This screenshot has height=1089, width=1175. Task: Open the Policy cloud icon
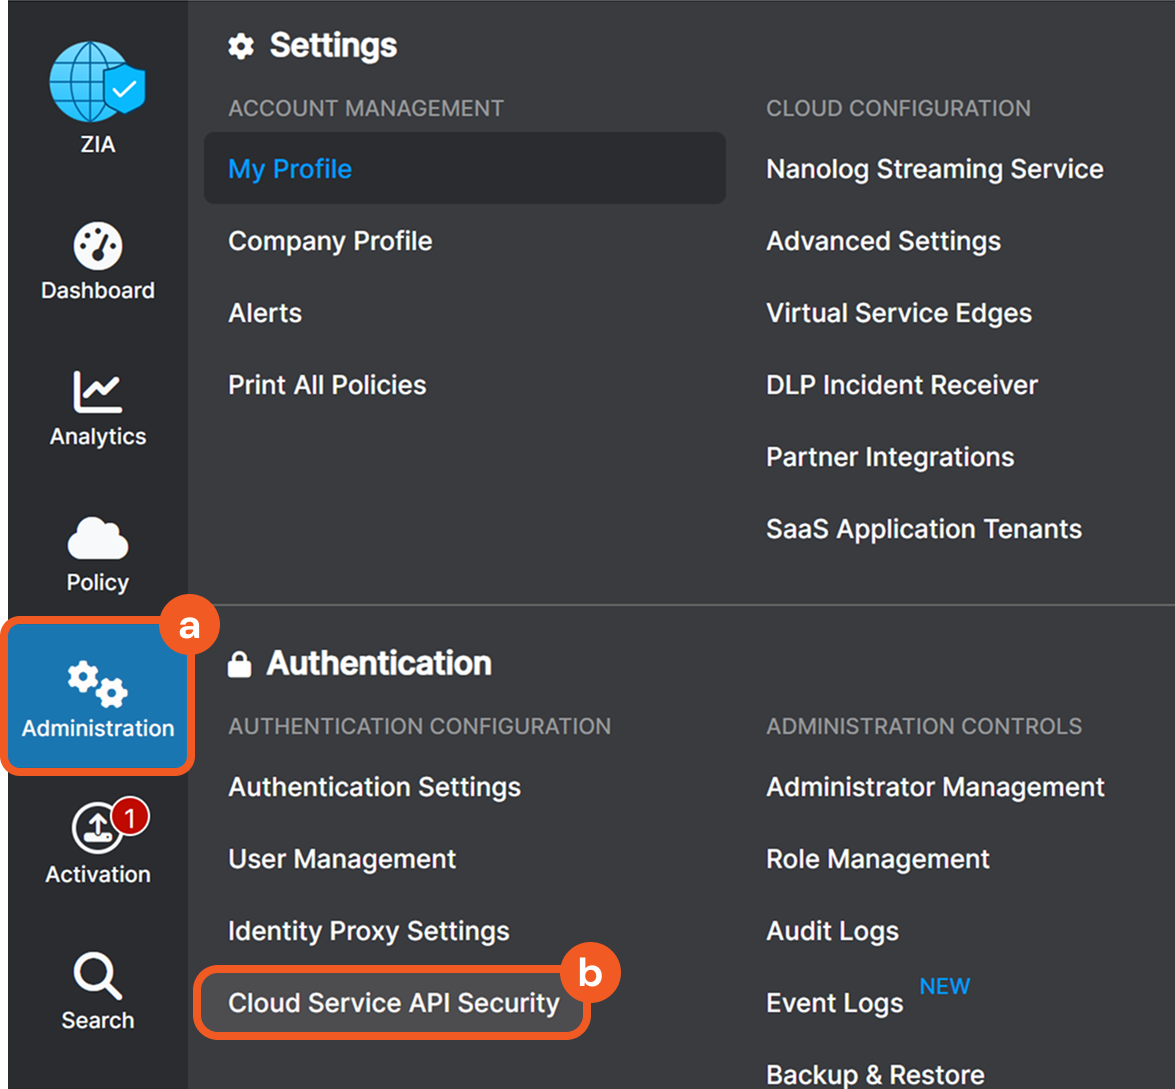pos(98,538)
